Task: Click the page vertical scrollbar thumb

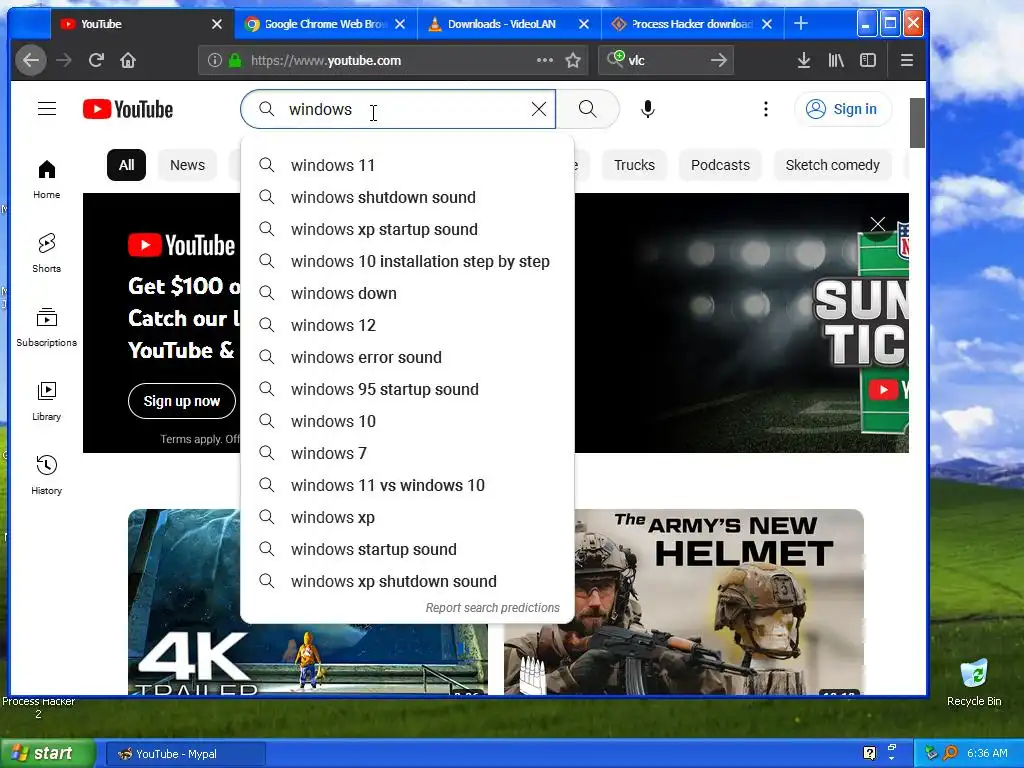Action: pos(917,123)
